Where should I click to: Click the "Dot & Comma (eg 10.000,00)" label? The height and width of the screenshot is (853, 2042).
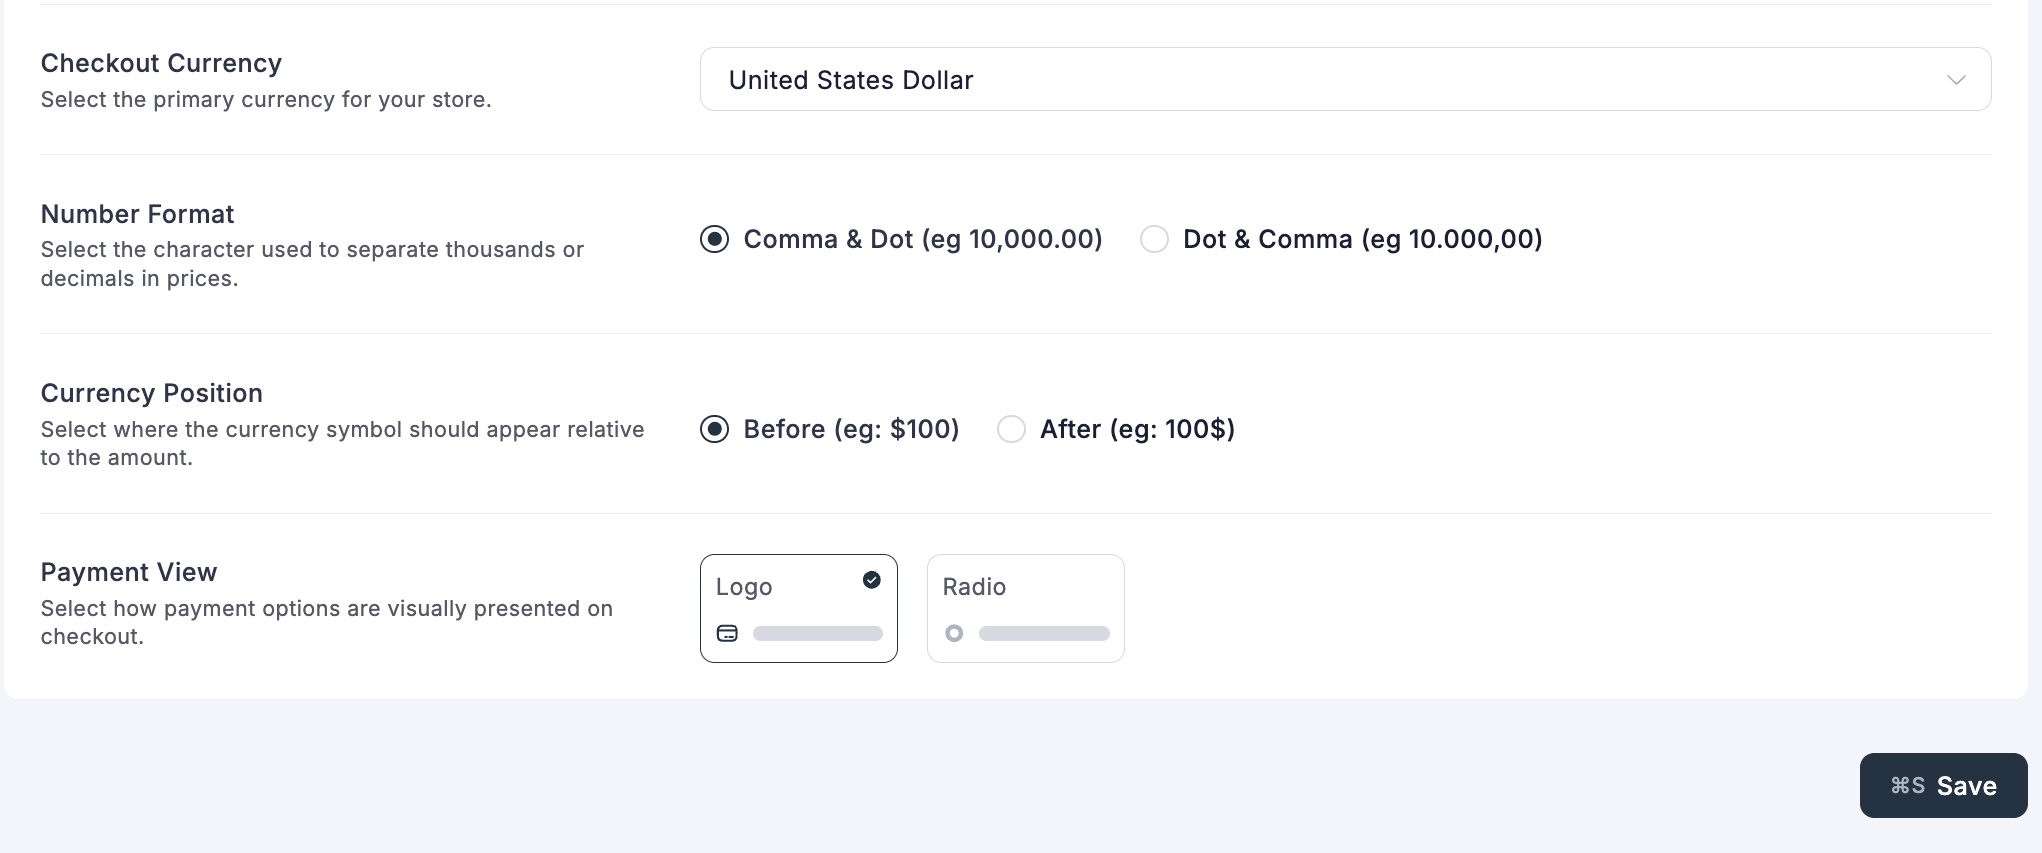[x=1362, y=239]
